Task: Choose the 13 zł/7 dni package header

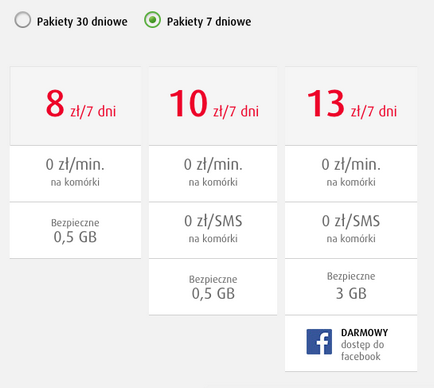Action: [351, 106]
